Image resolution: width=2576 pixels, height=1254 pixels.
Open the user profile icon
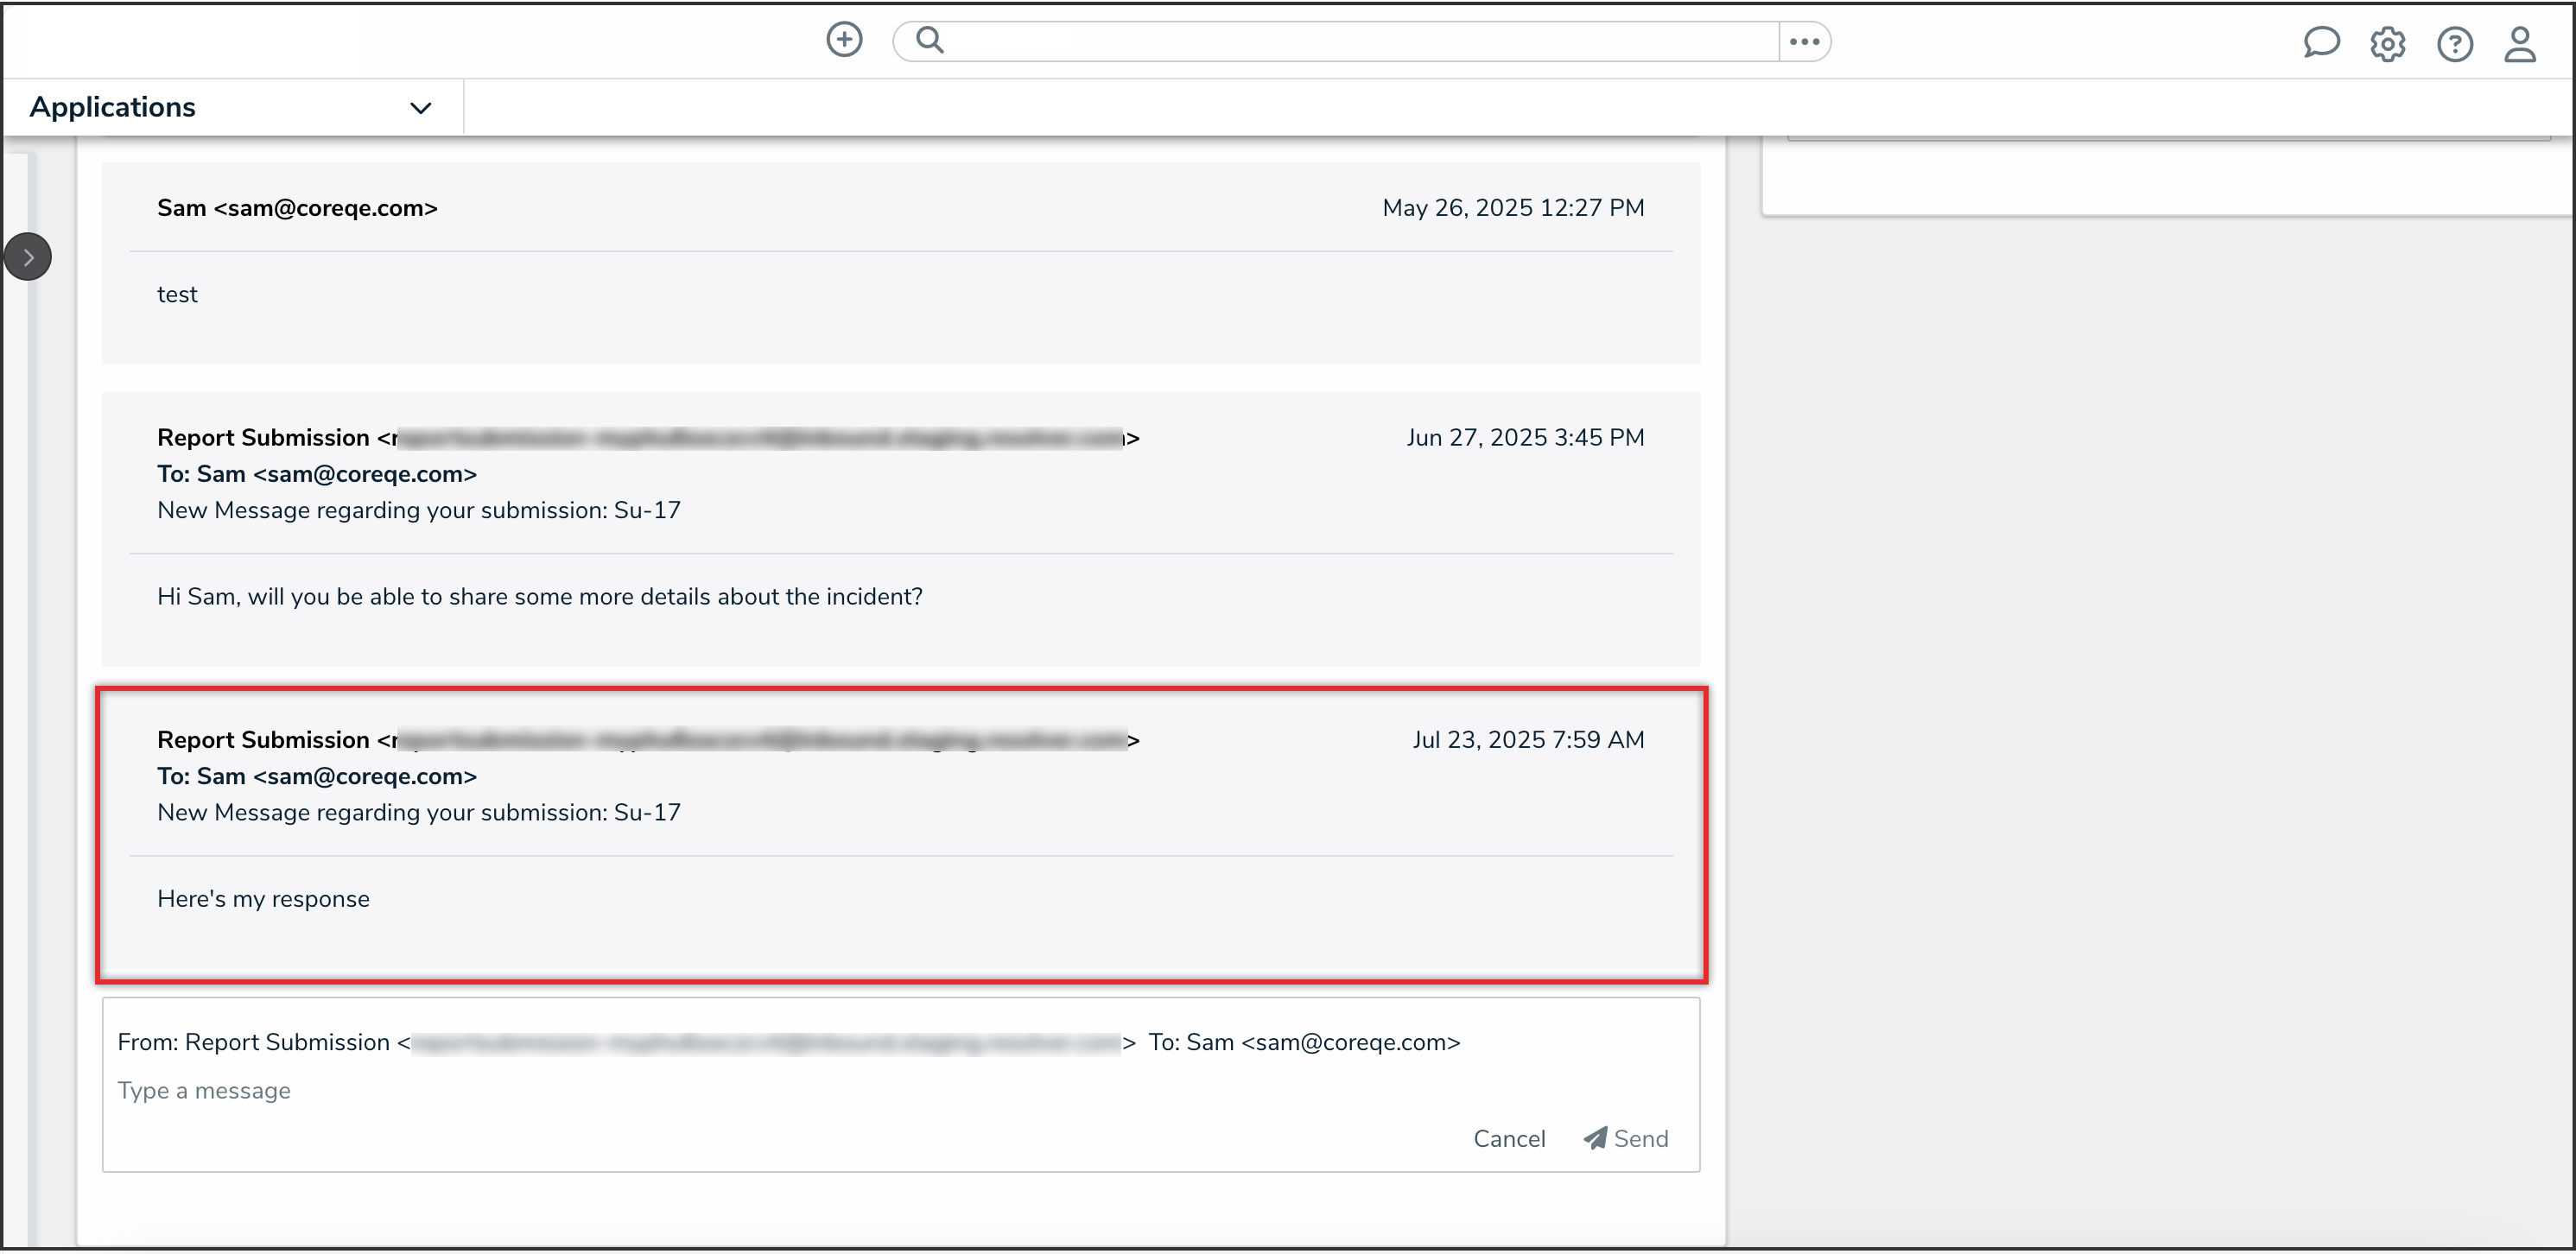pos(2521,44)
